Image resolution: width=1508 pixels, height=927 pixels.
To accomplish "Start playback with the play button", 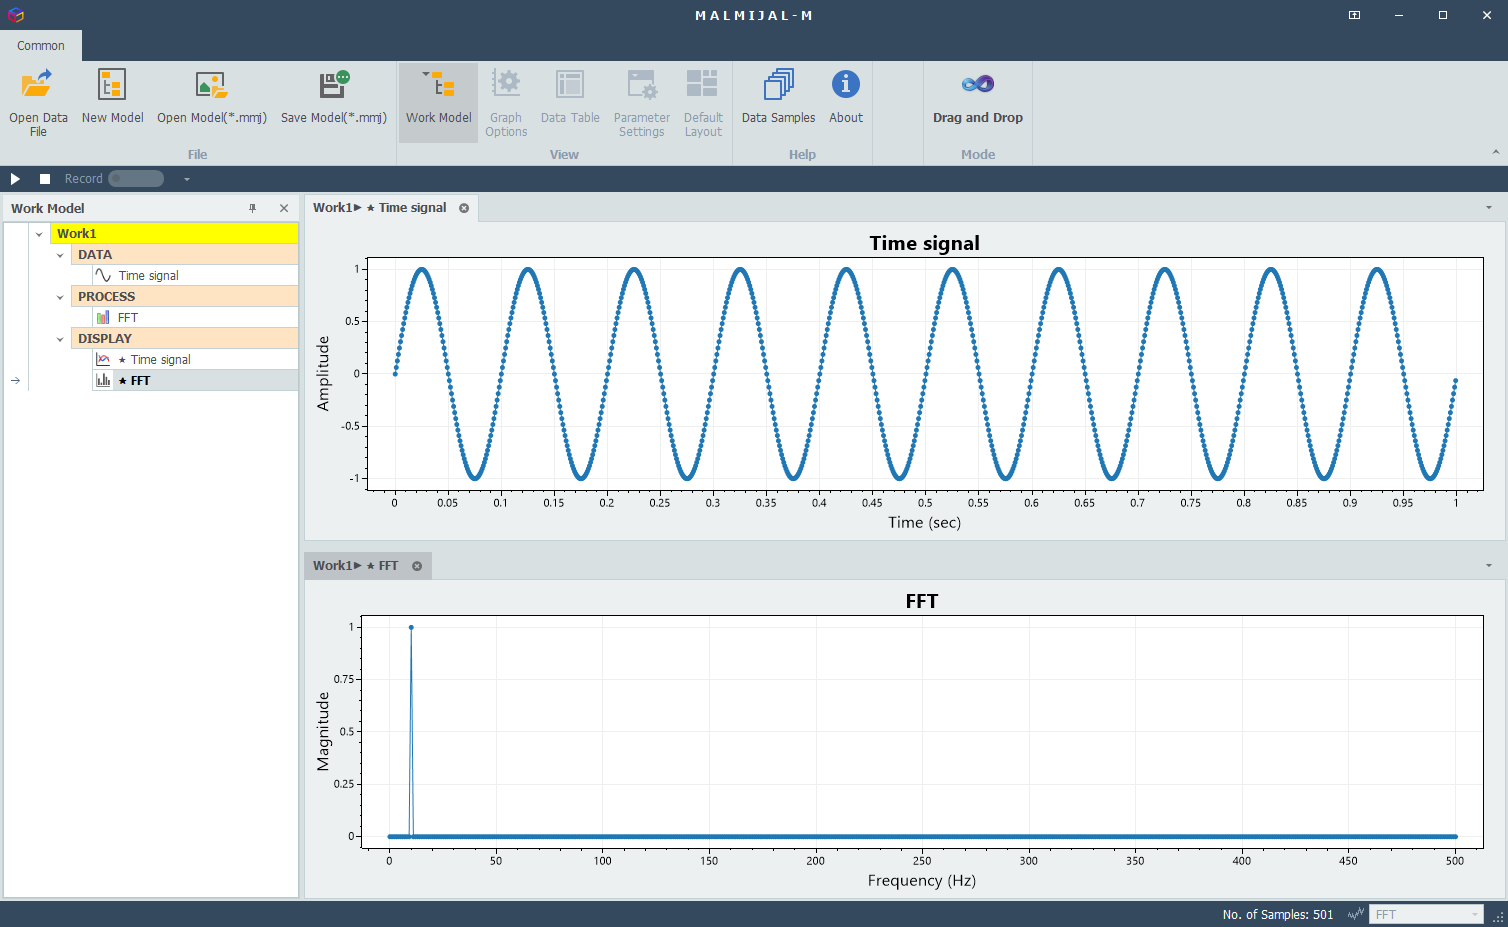I will [x=15, y=179].
